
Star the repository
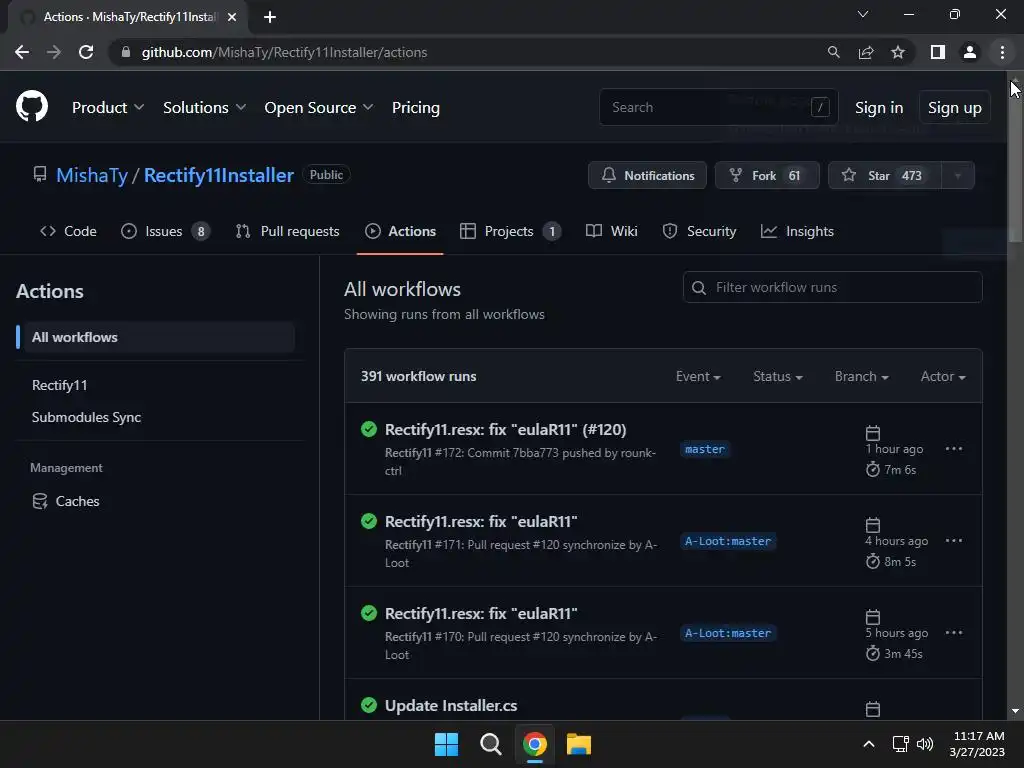885,176
